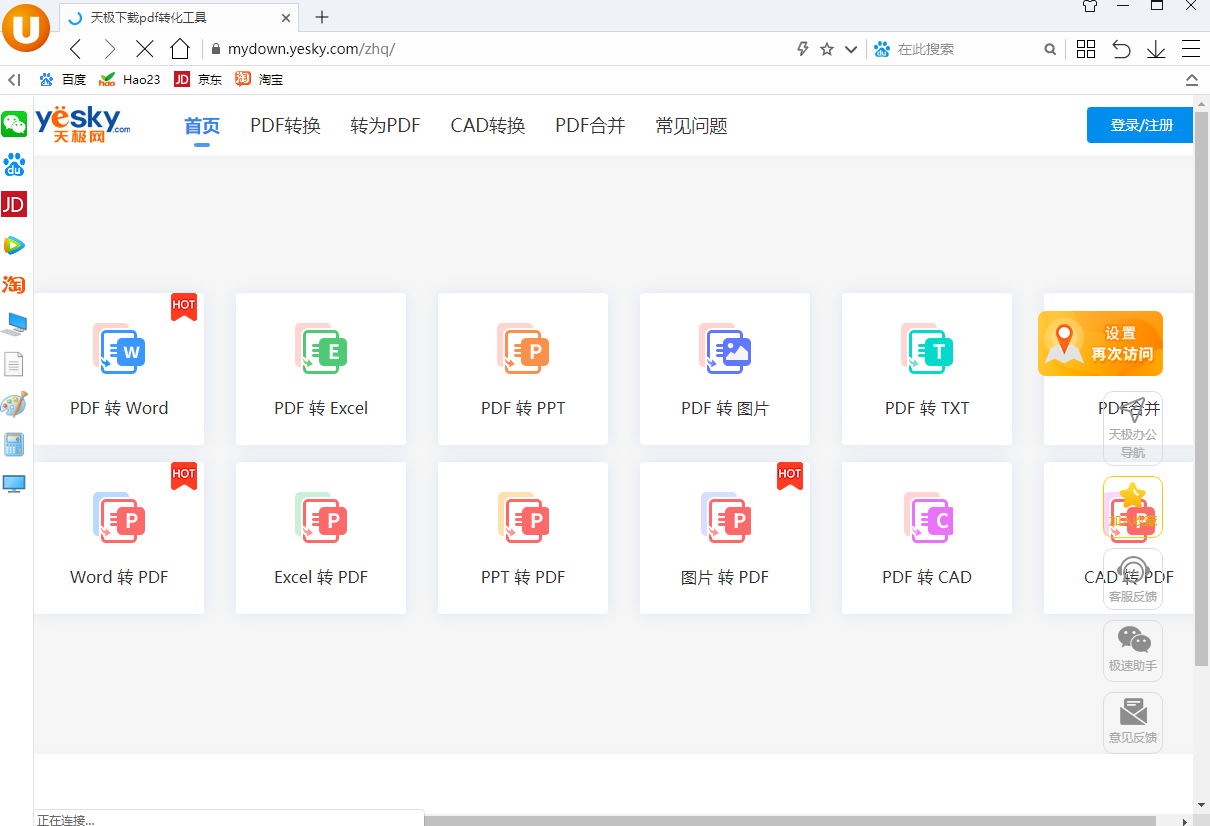This screenshot has width=1210, height=826.
Task: Open the PDF 转 图片 converter card
Action: tap(725, 369)
